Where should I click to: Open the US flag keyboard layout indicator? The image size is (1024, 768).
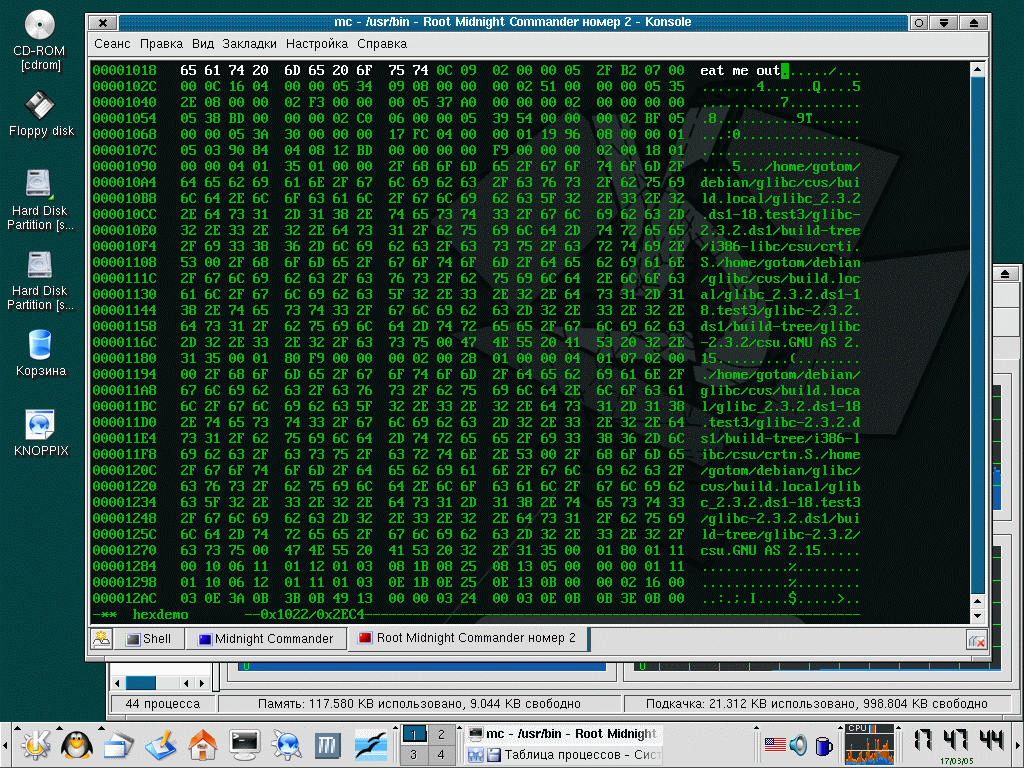(x=775, y=744)
